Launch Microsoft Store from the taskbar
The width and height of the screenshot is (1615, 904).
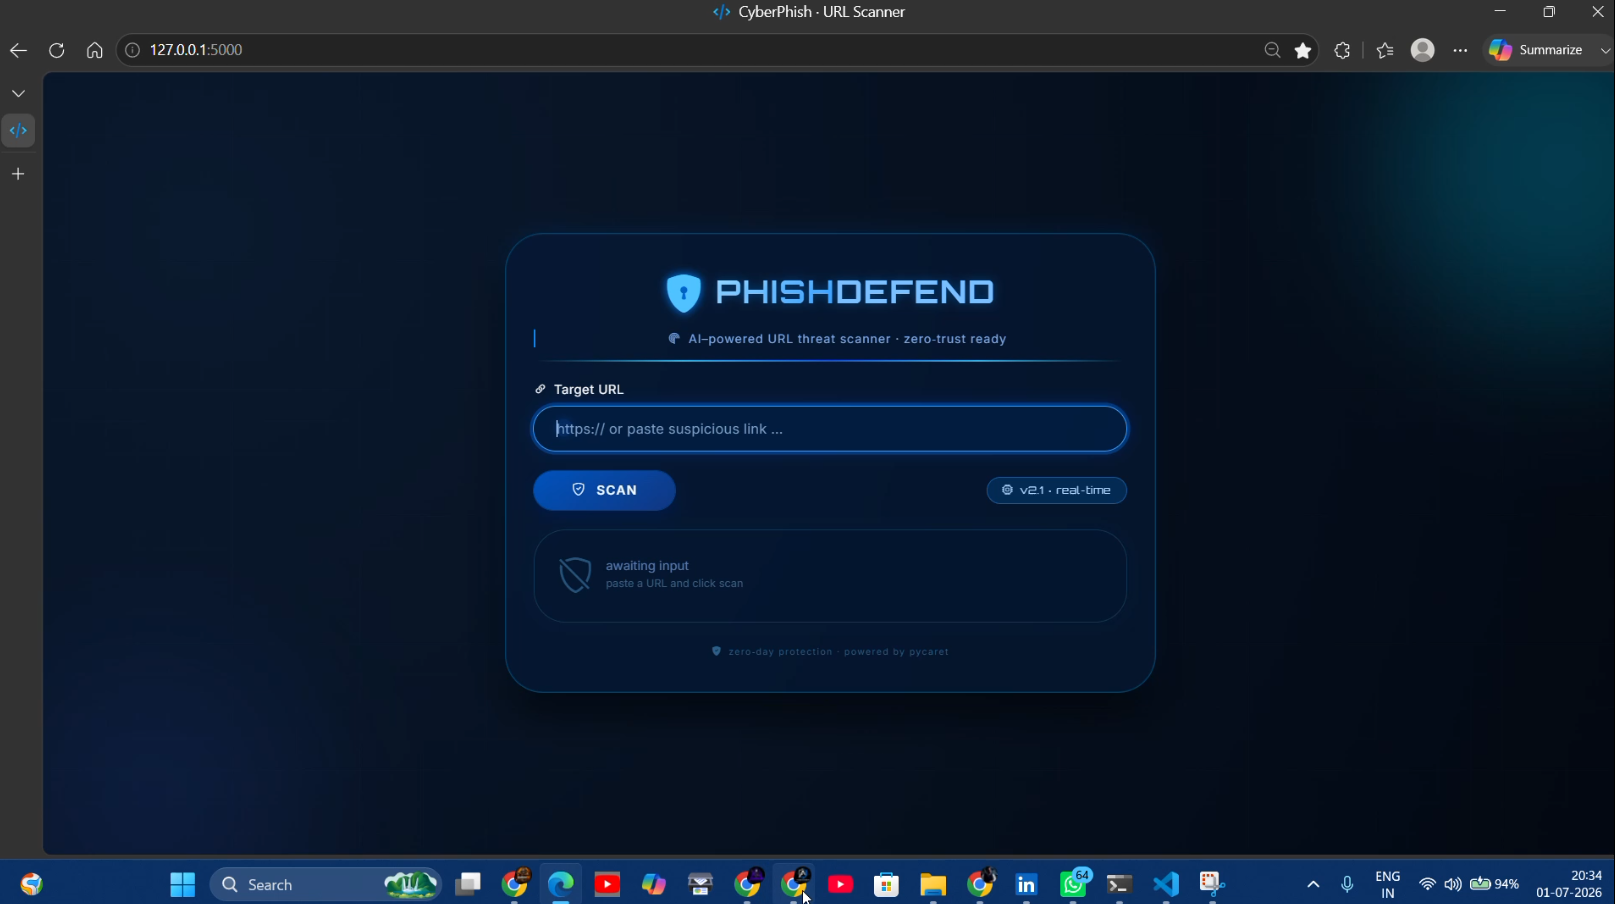tap(886, 884)
